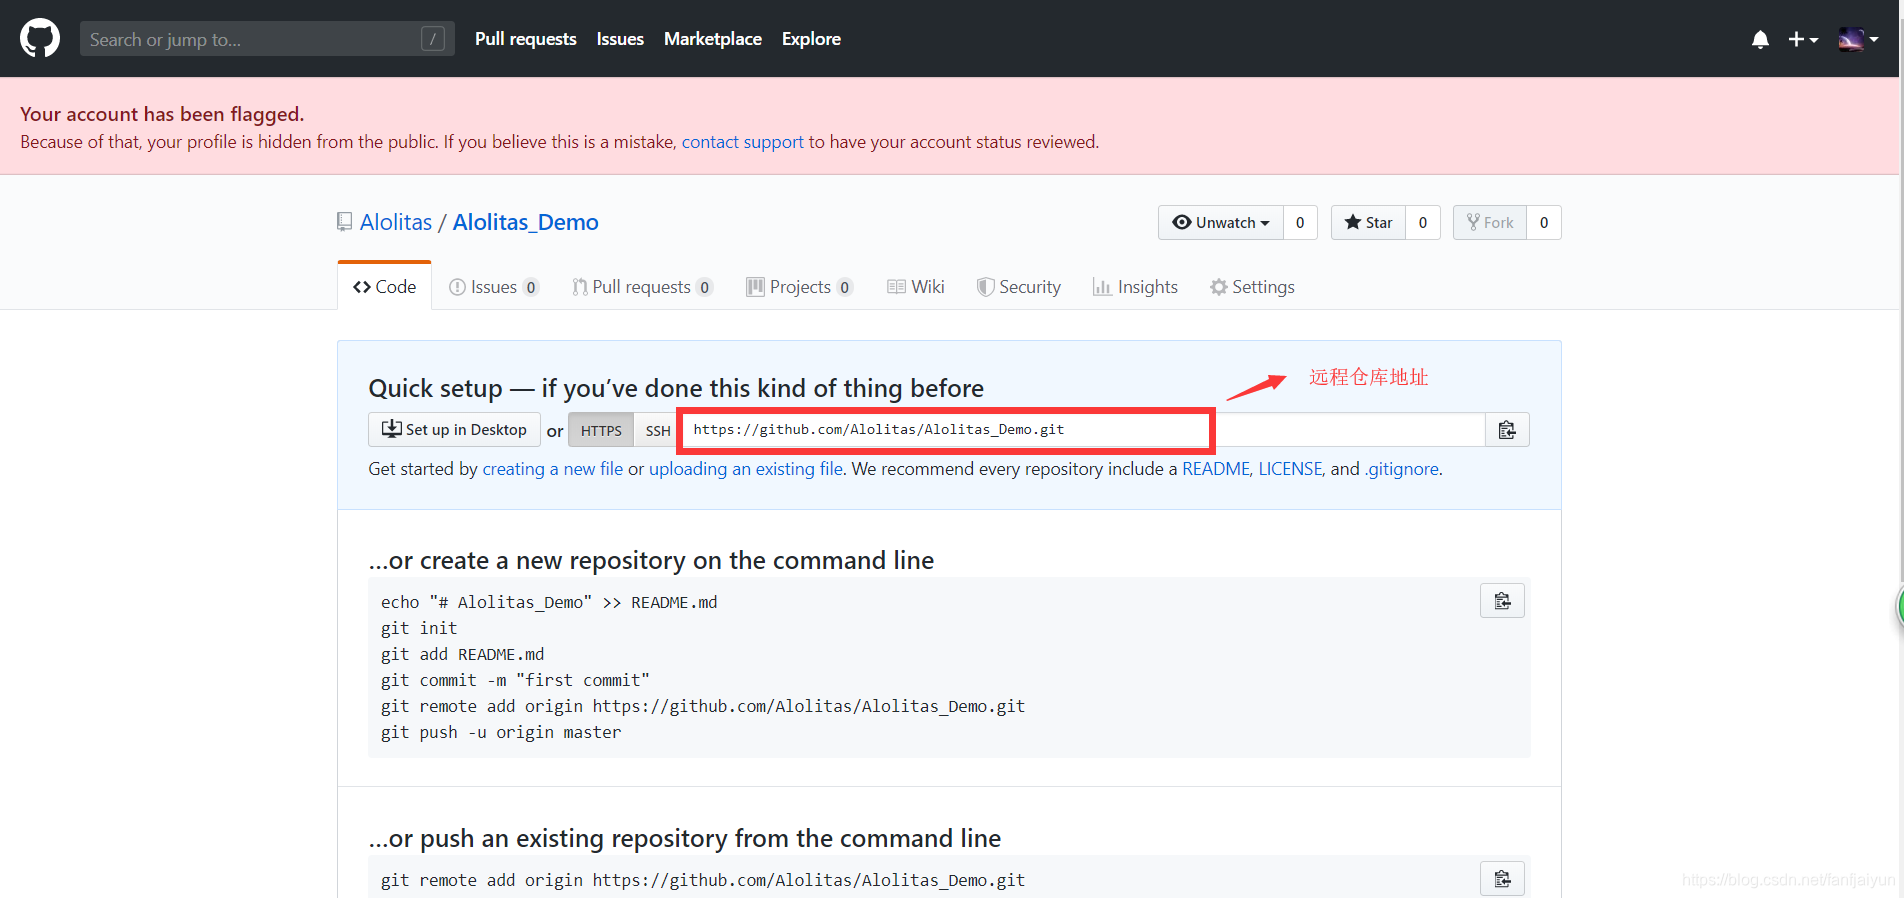The width and height of the screenshot is (1904, 898).
Task: Star the repository
Action: [1368, 222]
